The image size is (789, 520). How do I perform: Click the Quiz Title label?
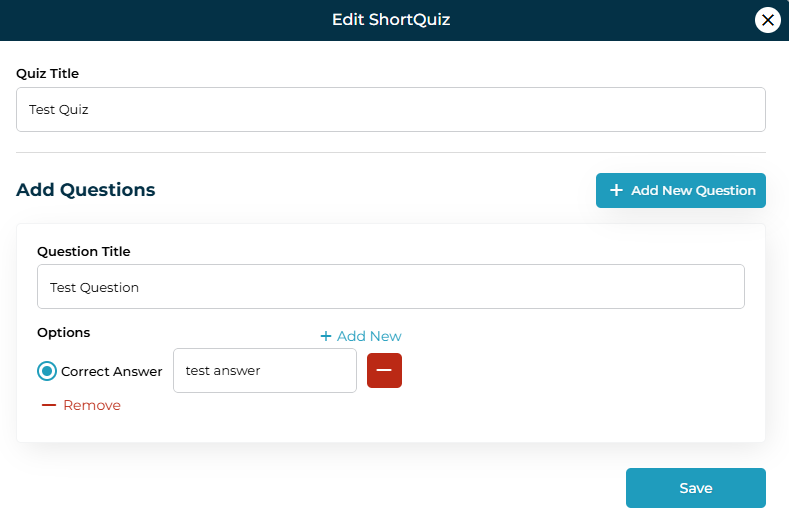tap(47, 73)
